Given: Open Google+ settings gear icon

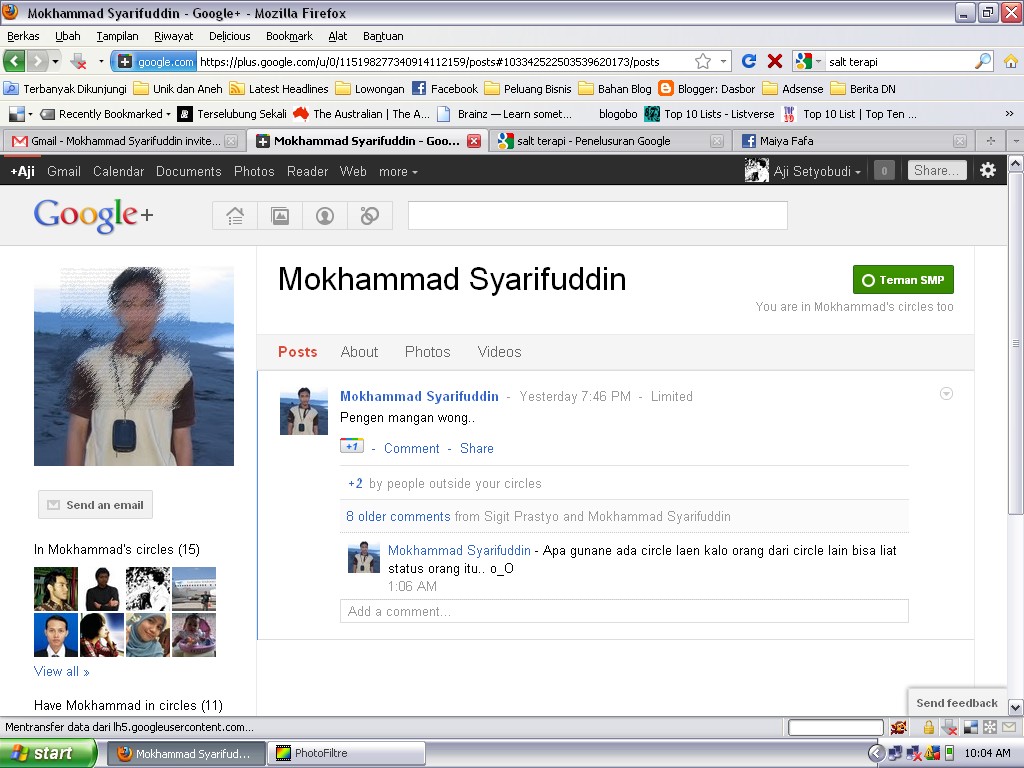Looking at the screenshot, I should pyautogui.click(x=988, y=170).
